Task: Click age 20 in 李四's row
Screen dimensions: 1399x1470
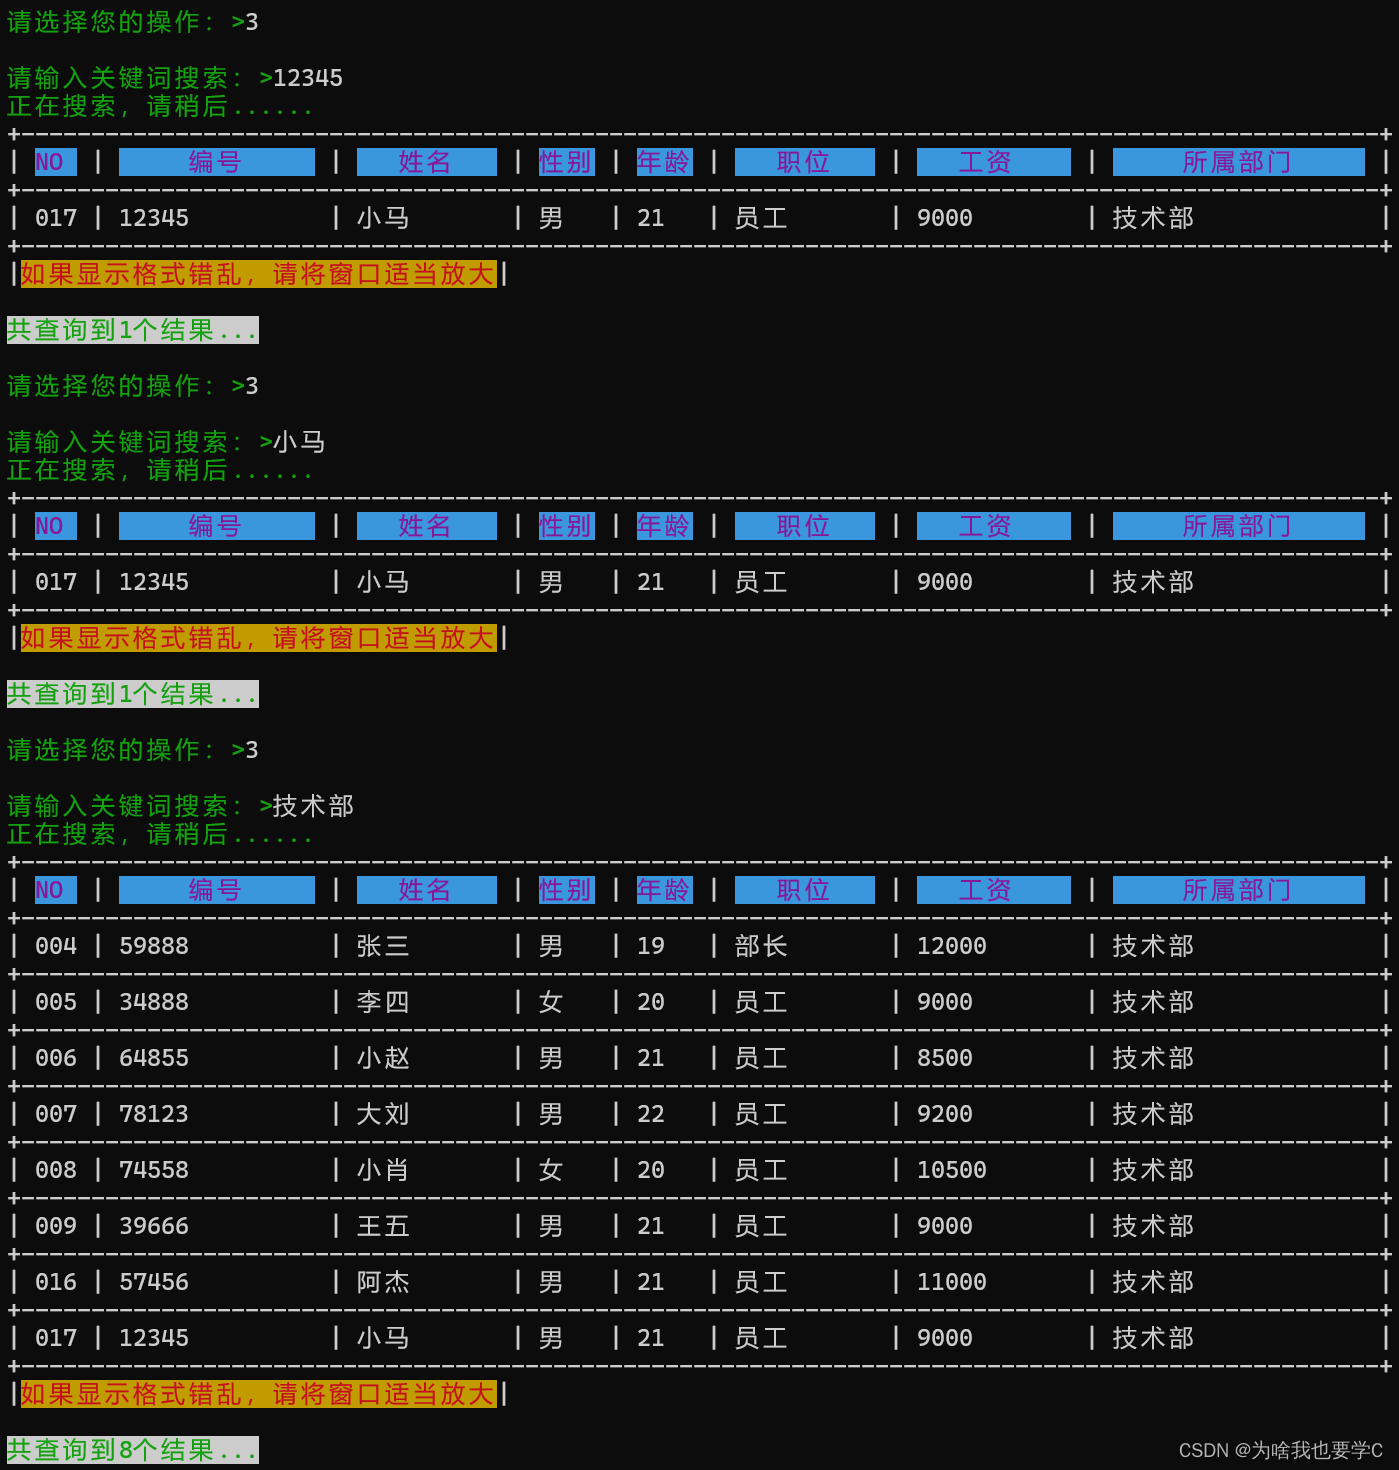Action: (x=651, y=1002)
